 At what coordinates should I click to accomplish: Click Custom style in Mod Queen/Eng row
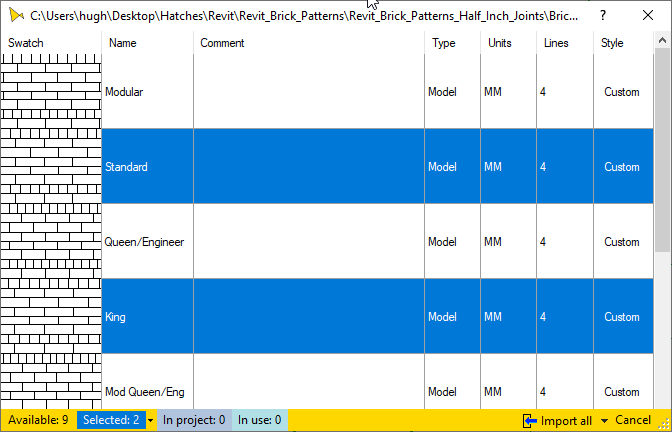coord(622,392)
